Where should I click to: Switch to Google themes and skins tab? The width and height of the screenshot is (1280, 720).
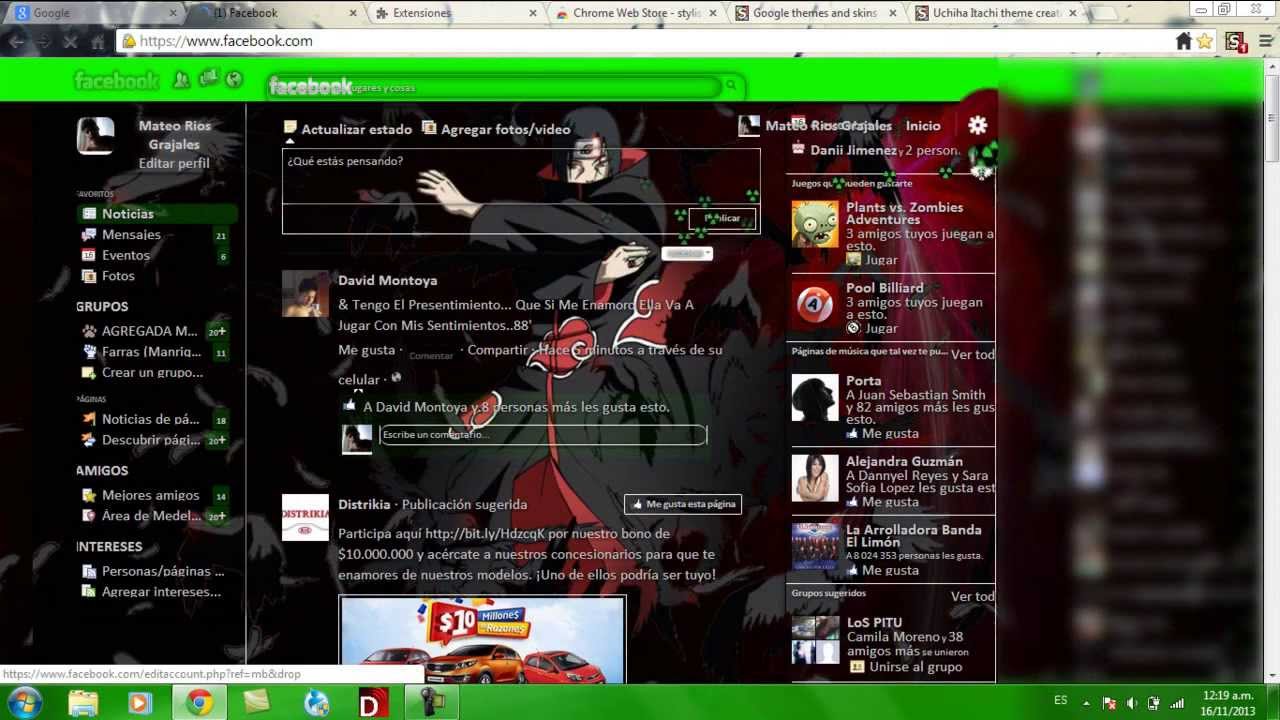pos(816,13)
